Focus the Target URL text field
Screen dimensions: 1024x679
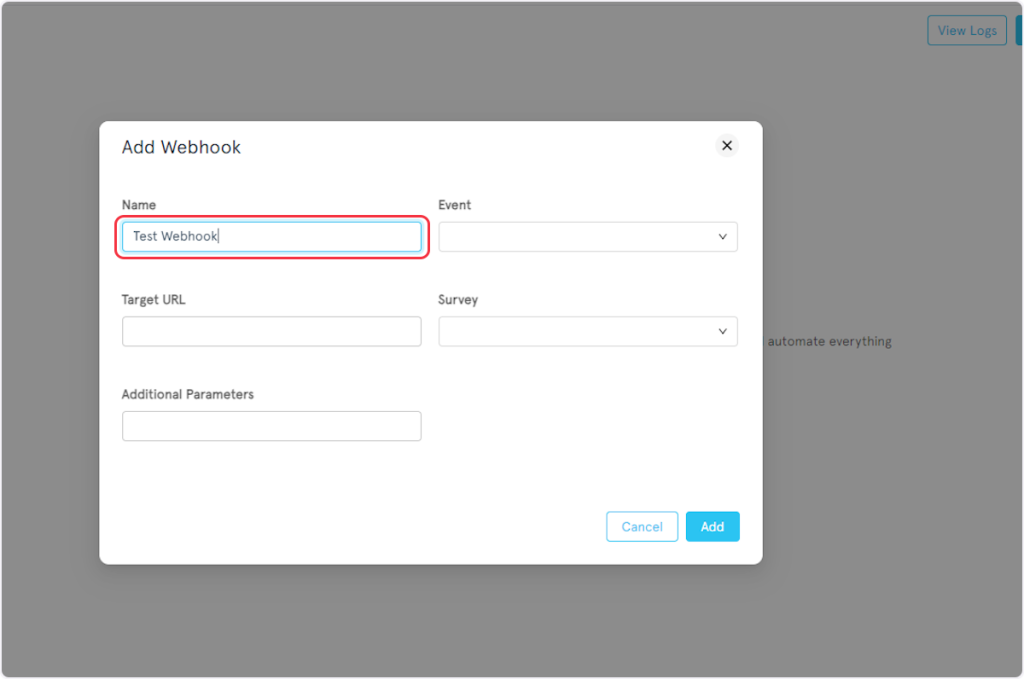pyautogui.click(x=271, y=331)
